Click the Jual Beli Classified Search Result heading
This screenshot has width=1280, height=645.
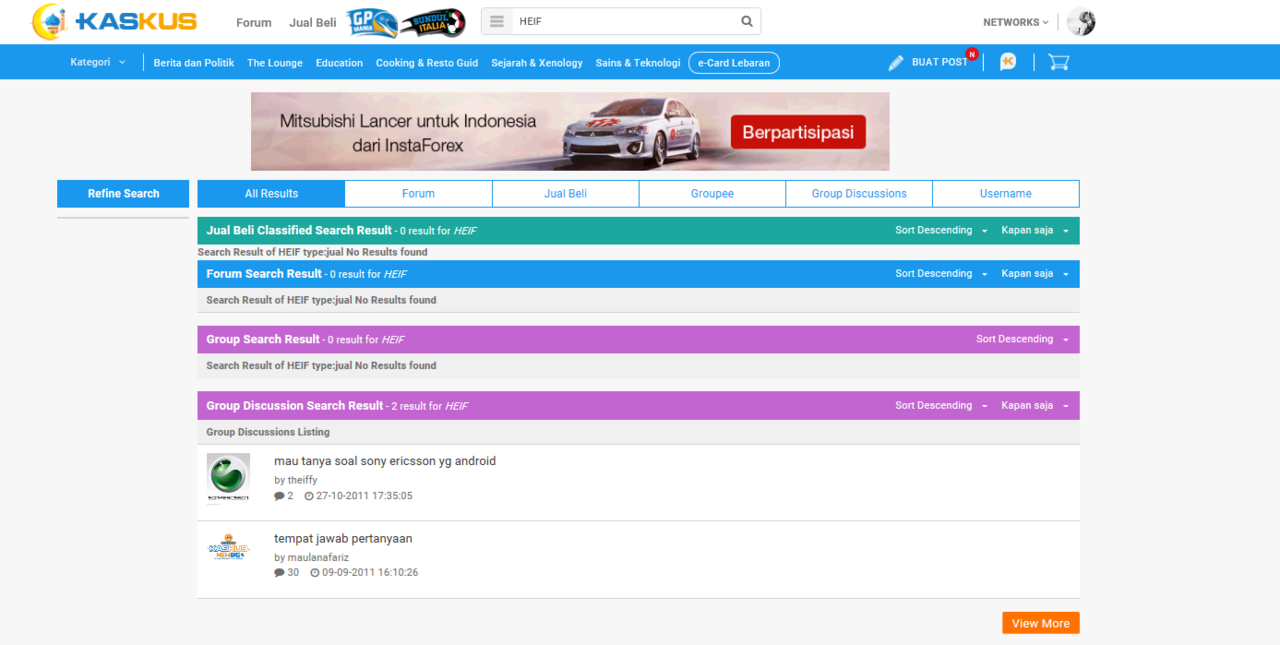click(x=299, y=230)
